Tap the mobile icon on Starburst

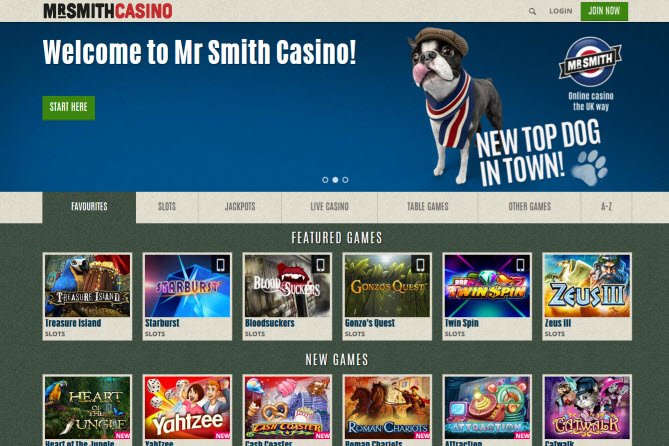[220, 265]
